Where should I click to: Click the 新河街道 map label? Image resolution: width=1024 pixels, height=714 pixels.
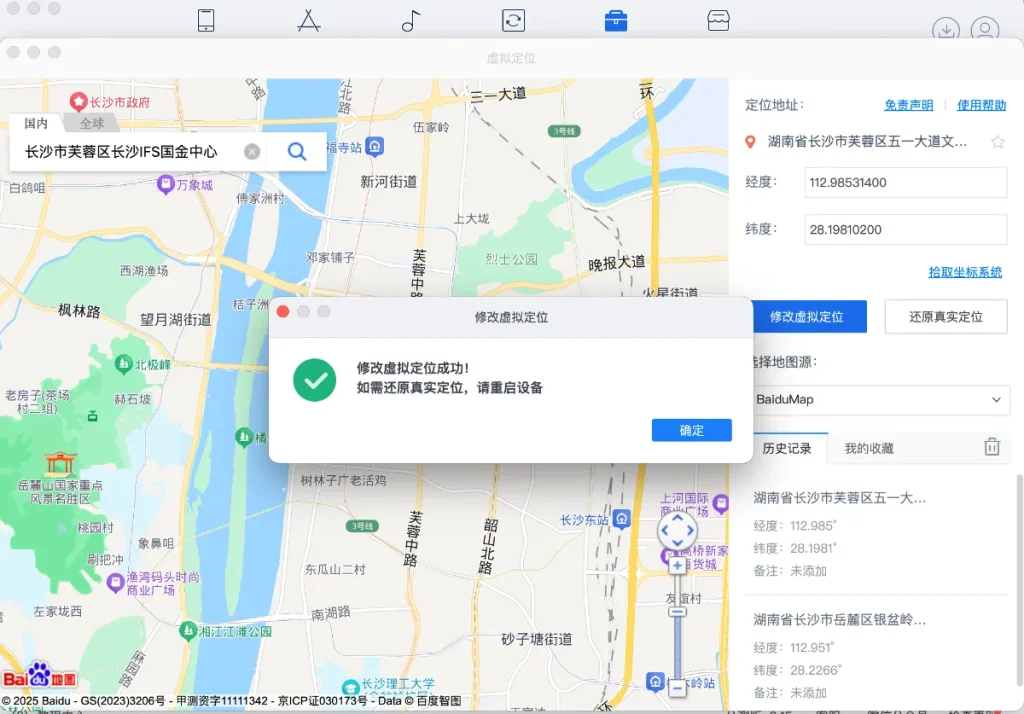point(389,182)
